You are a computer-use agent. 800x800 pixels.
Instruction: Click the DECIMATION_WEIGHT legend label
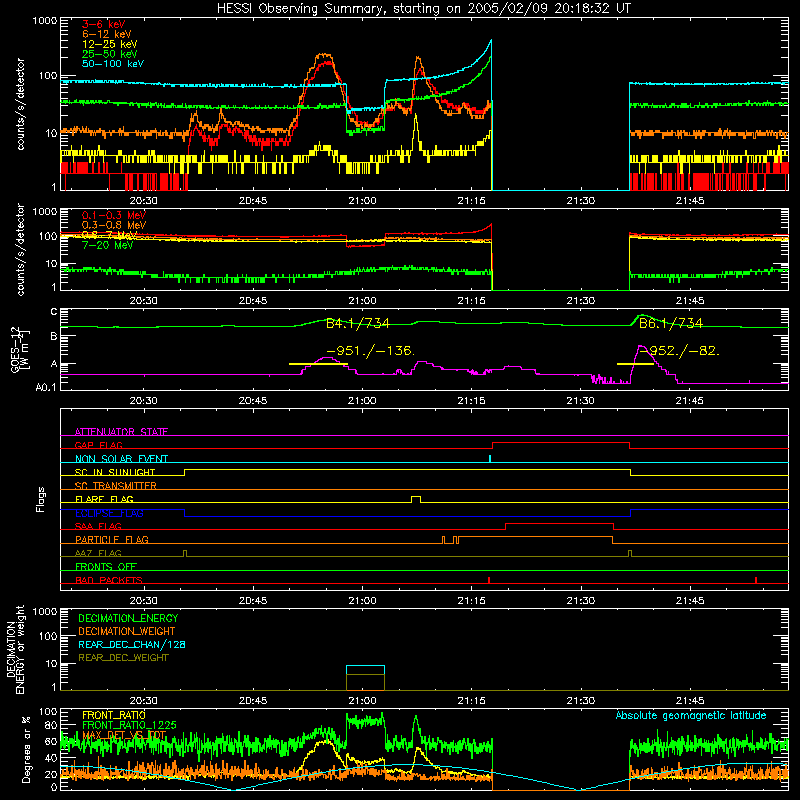click(127, 632)
